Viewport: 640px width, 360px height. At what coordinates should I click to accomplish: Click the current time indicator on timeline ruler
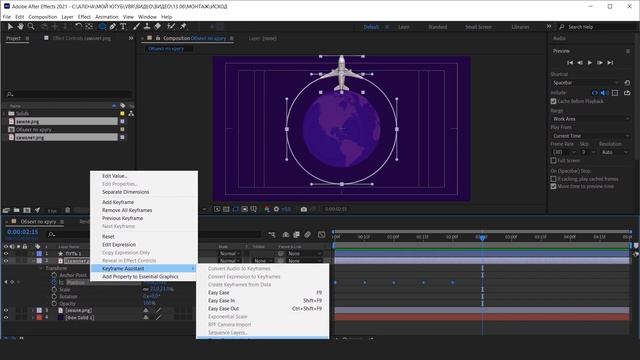[x=482, y=237]
